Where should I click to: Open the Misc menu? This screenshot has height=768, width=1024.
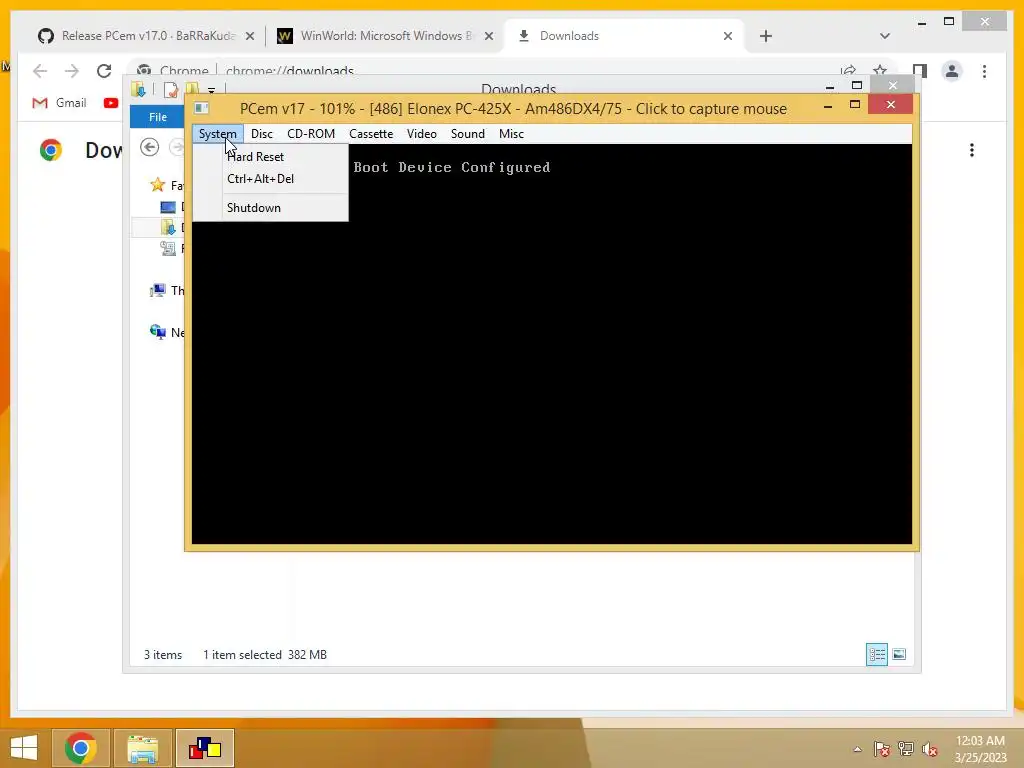point(511,134)
